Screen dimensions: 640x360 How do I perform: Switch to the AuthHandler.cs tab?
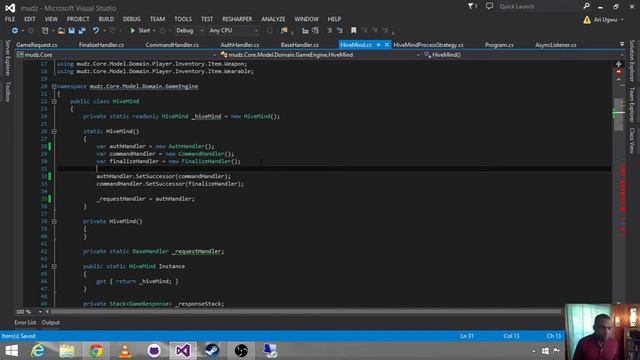point(240,45)
